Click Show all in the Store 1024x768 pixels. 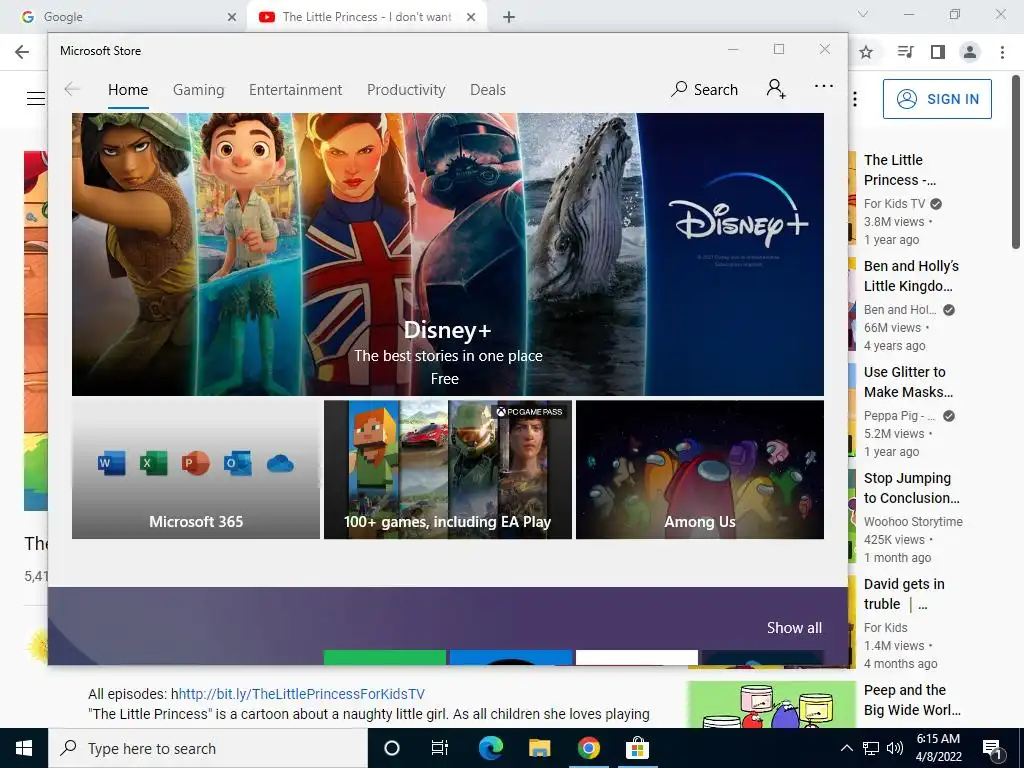point(794,628)
